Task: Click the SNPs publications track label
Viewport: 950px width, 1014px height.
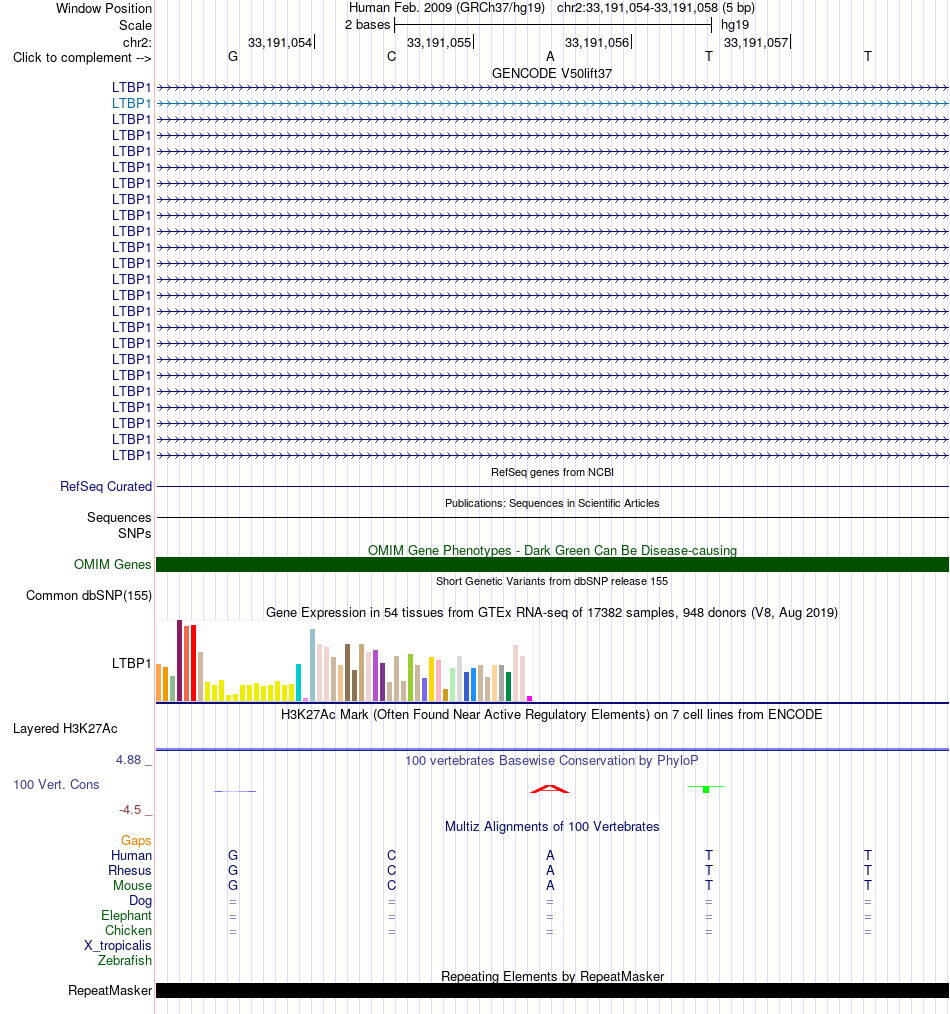Action: point(135,534)
